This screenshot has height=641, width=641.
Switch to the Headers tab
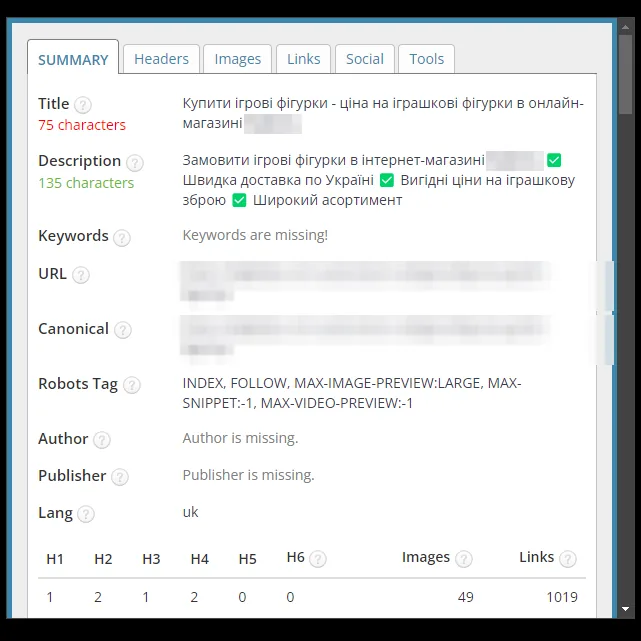coord(161,59)
